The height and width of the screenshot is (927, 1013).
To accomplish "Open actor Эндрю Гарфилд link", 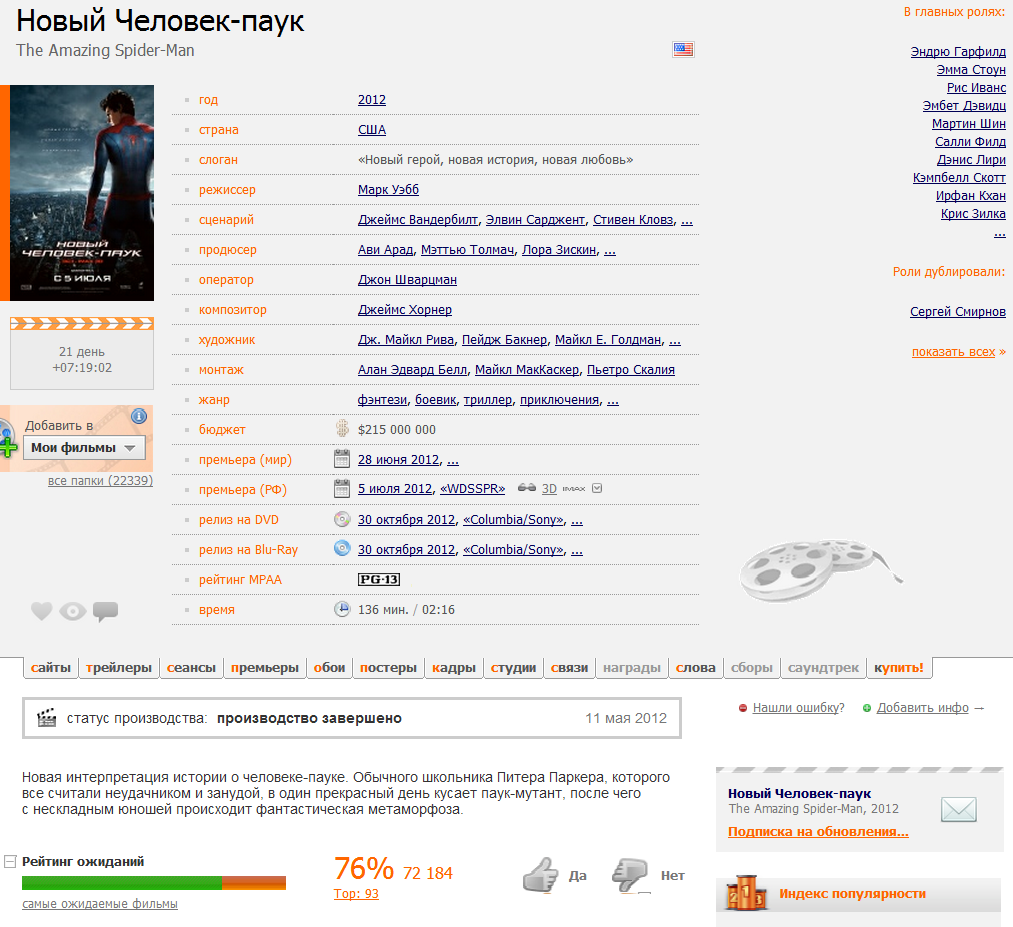I will click(x=958, y=52).
